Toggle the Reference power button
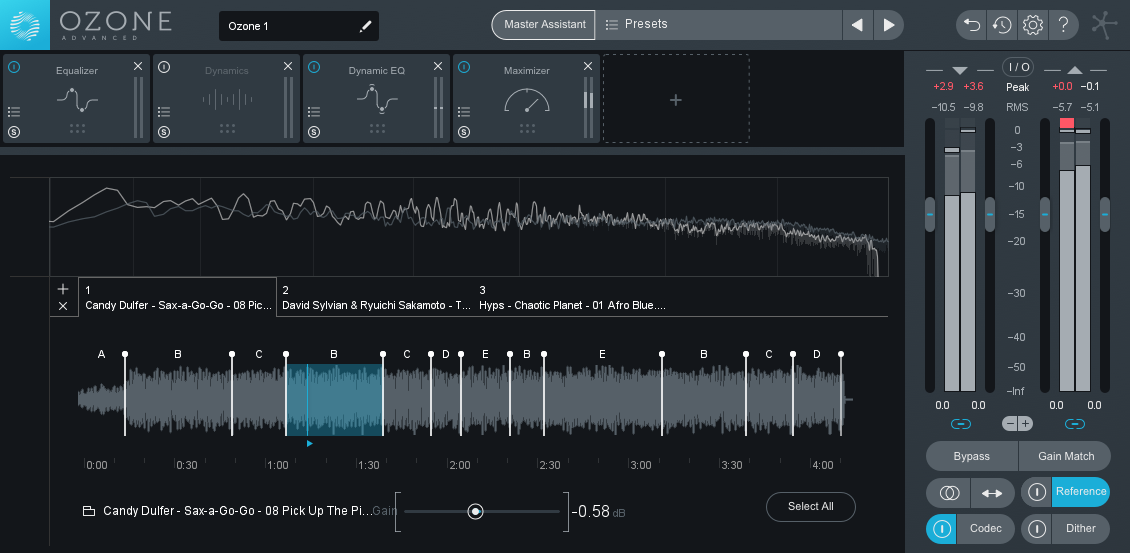Image resolution: width=1130 pixels, height=553 pixels. click(1036, 492)
